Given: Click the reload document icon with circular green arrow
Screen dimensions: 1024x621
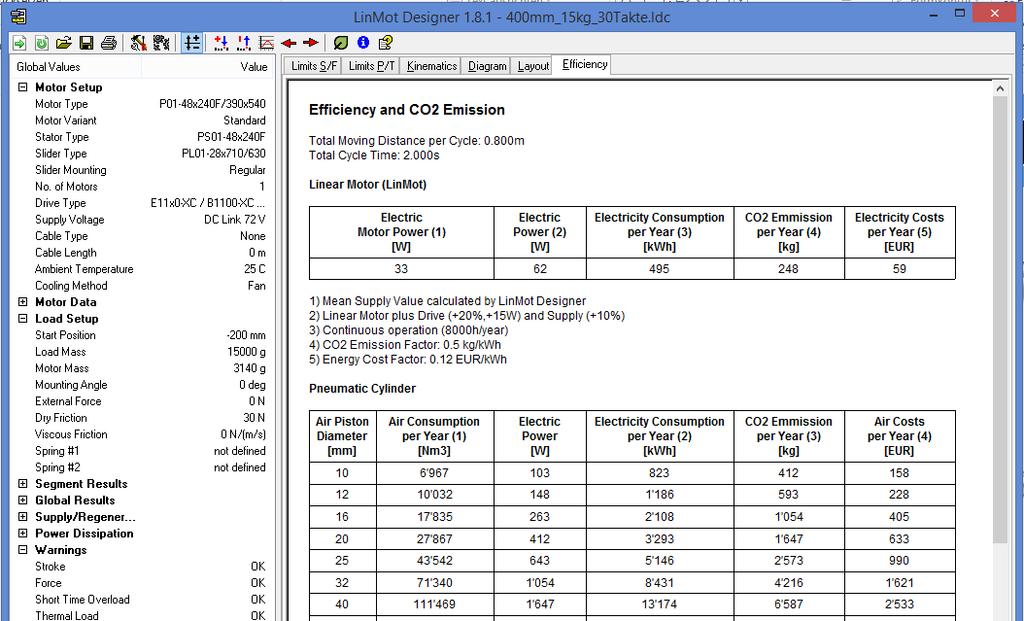Looking at the screenshot, I should pyautogui.click(x=41, y=43).
